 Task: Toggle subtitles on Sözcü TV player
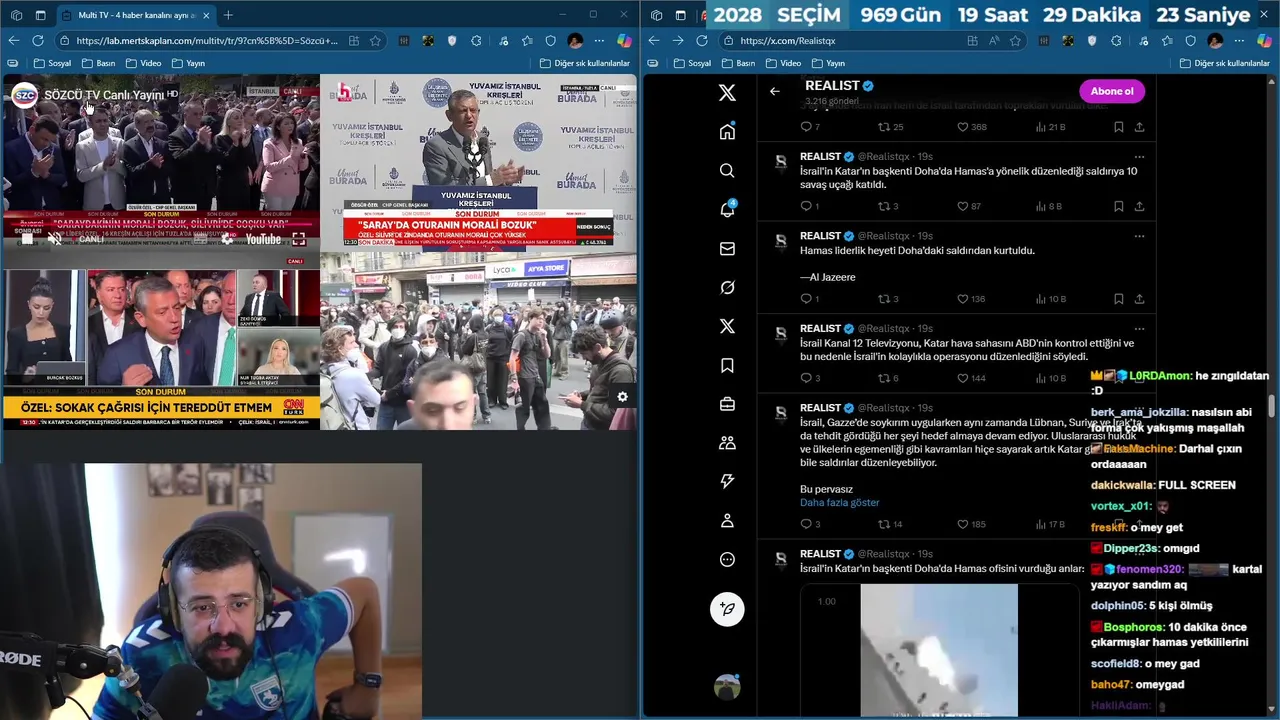tap(201, 239)
